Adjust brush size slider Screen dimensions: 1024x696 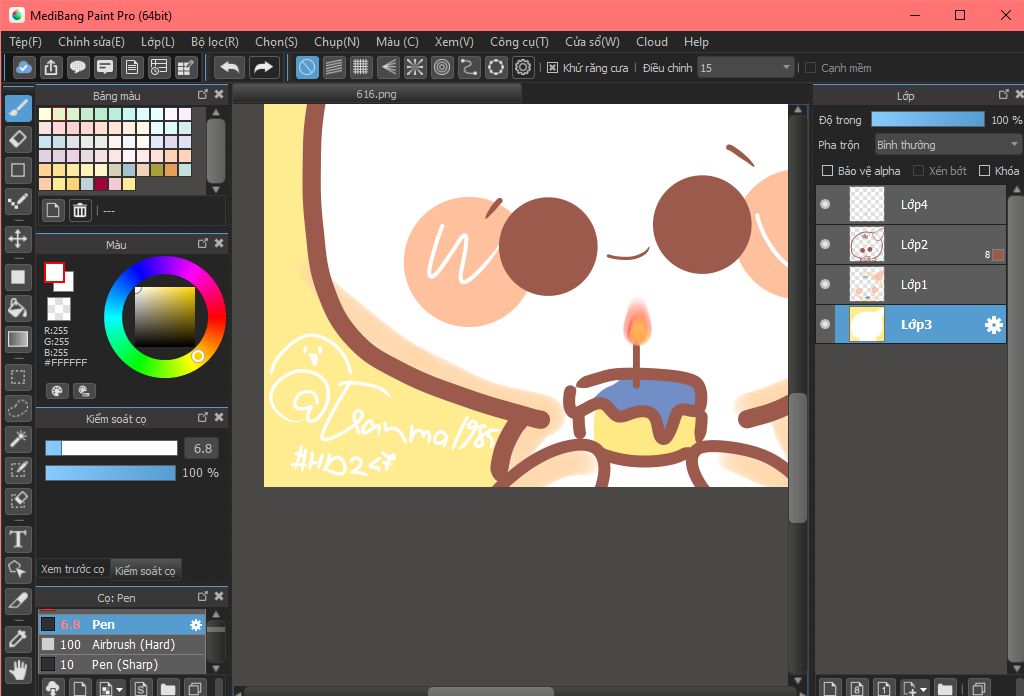pos(111,448)
